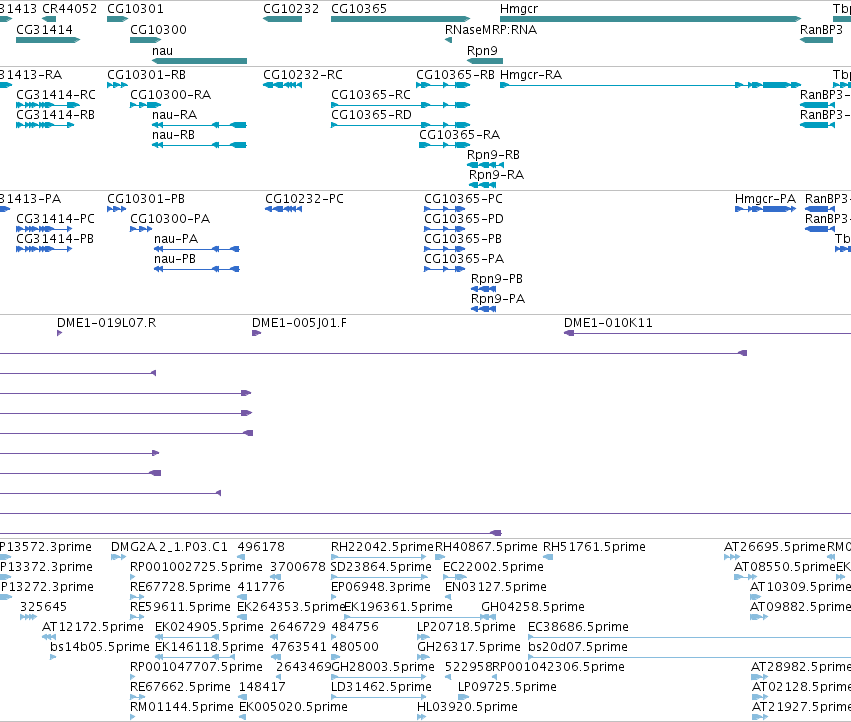Click transcript Rpn9-RA
The height and width of the screenshot is (722, 851).
pyautogui.click(x=497, y=175)
